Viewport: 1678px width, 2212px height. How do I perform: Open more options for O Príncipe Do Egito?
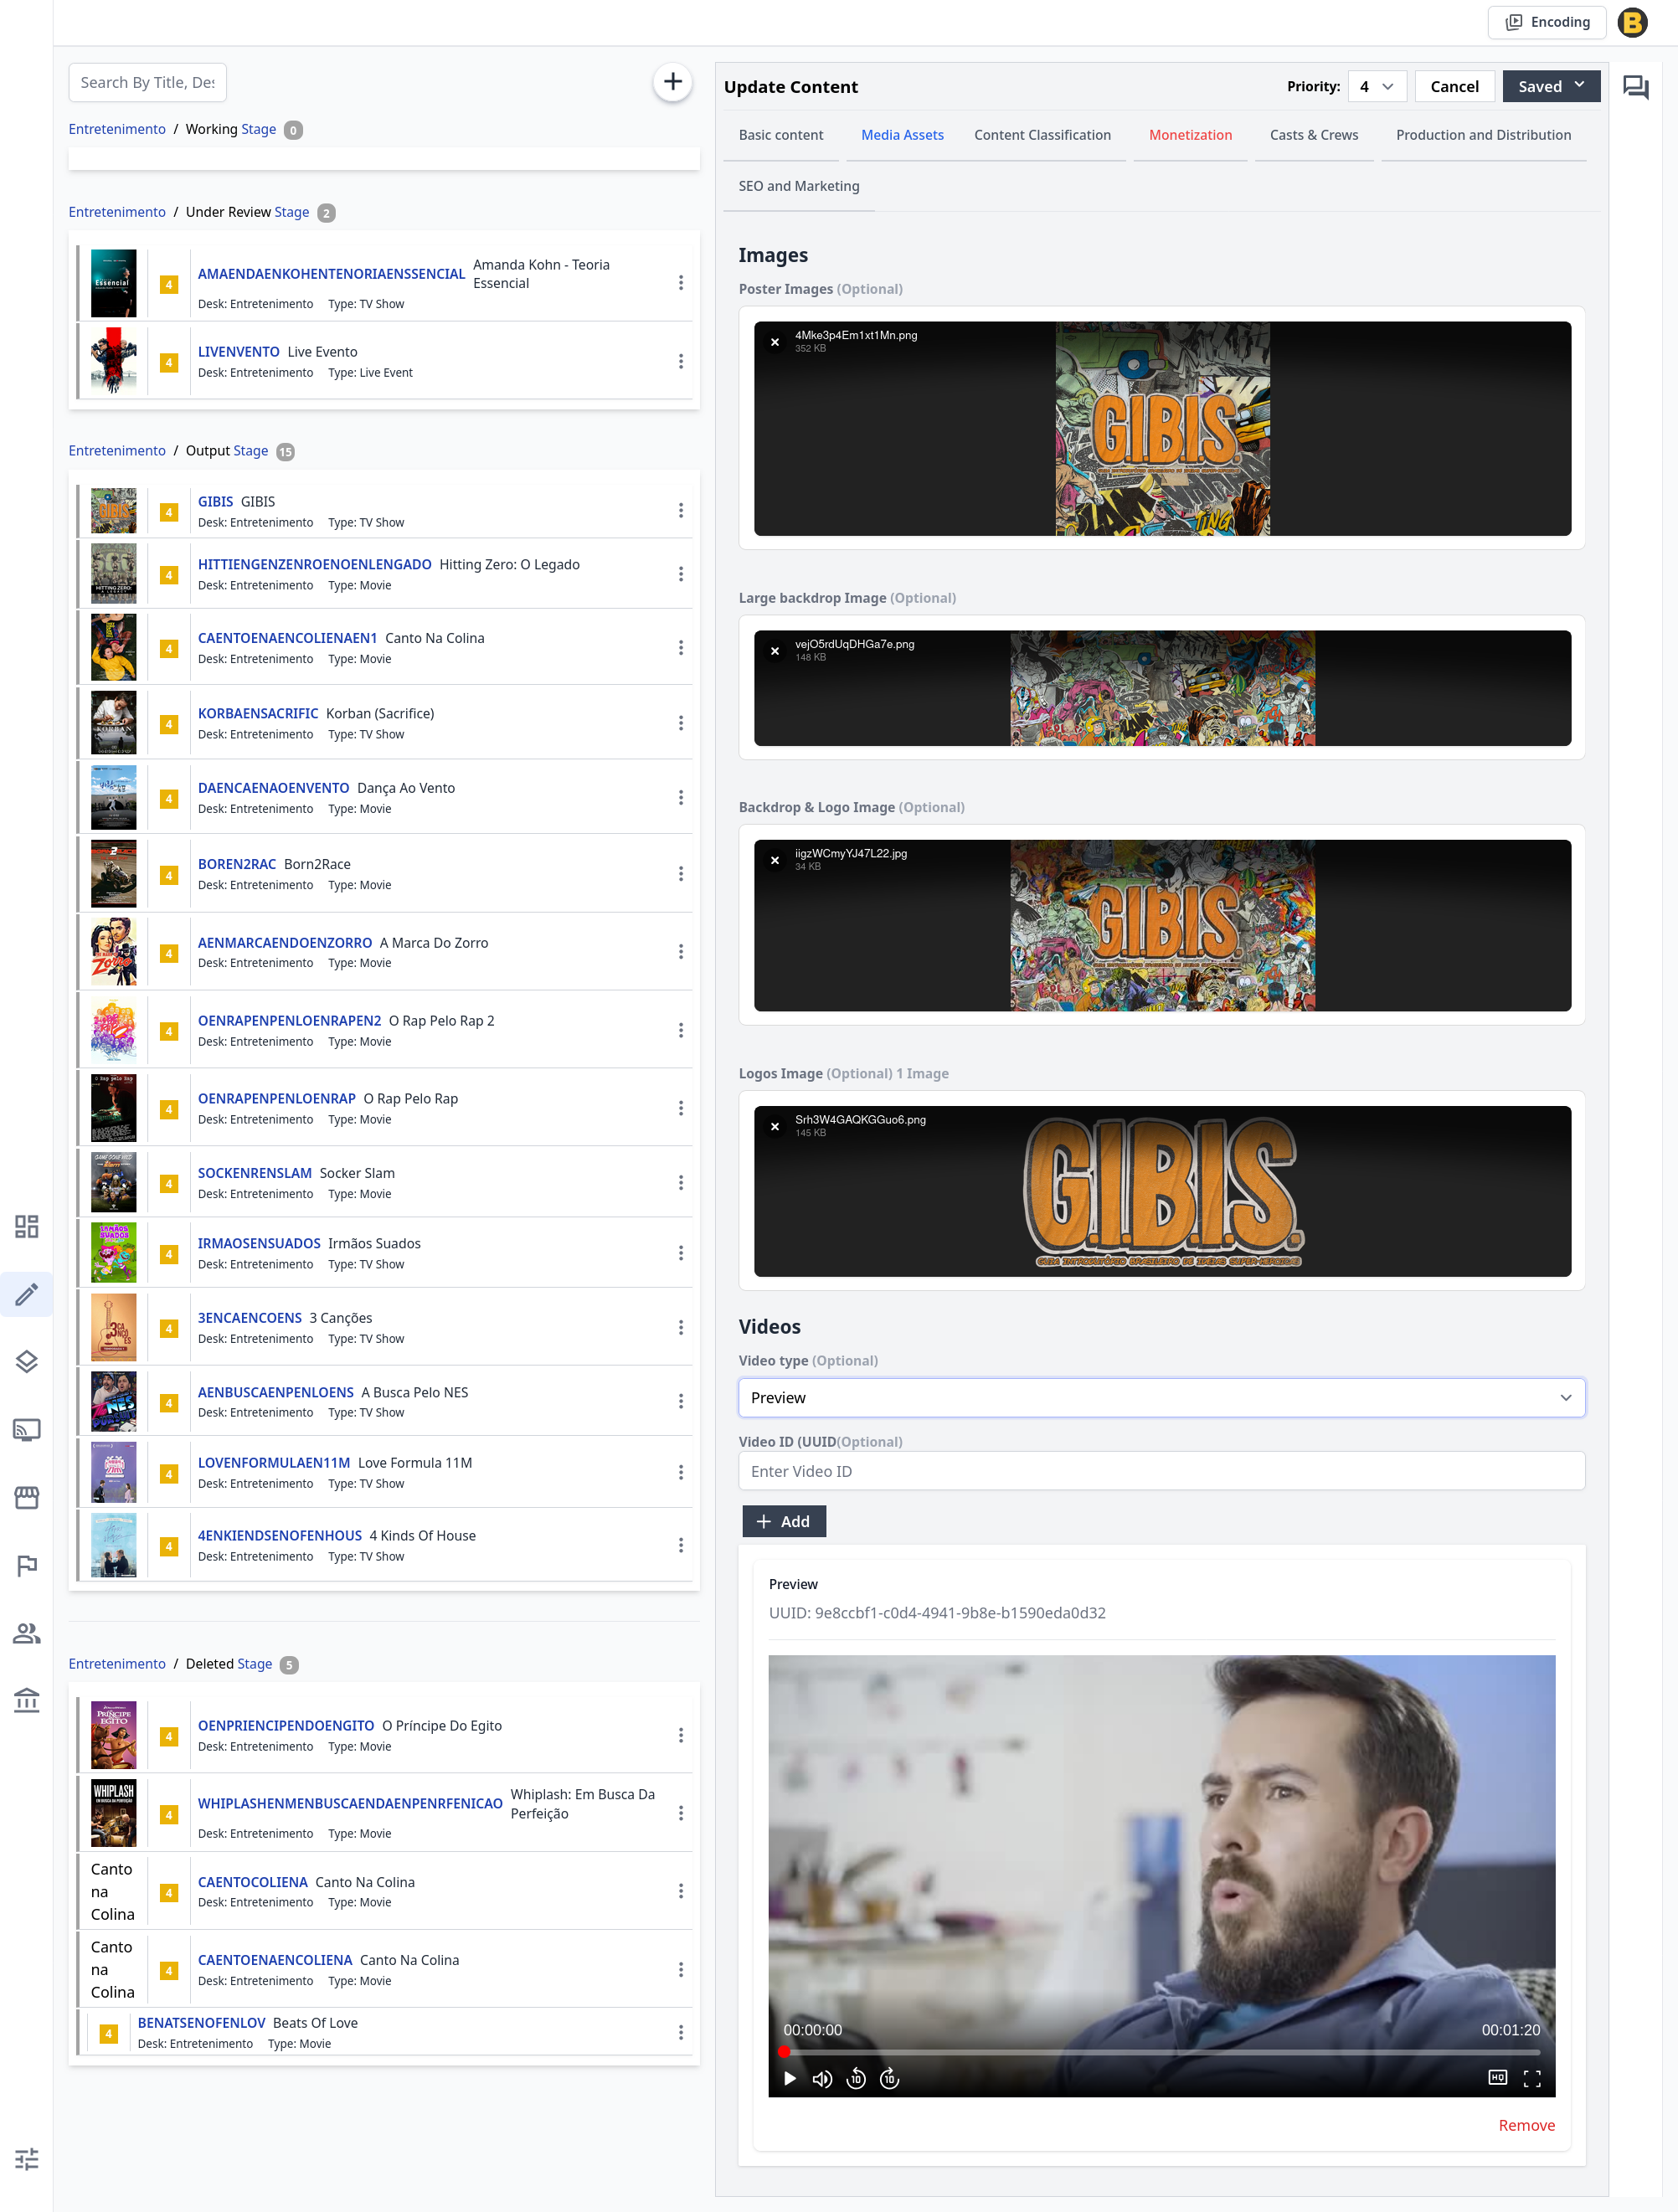[681, 1735]
